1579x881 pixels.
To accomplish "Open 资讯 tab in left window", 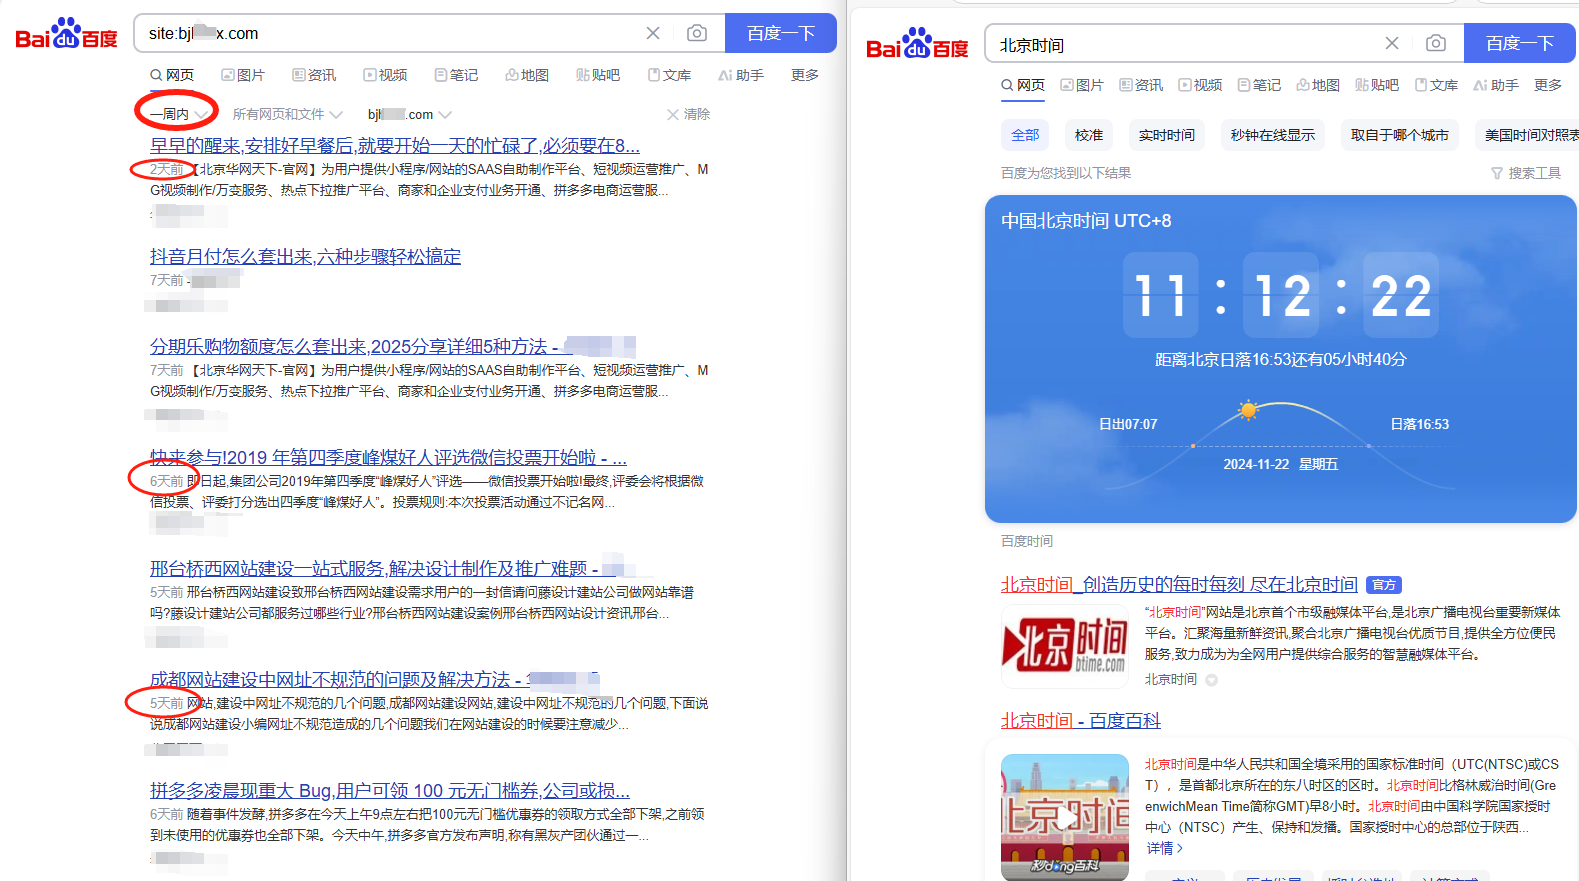I will [x=314, y=75].
